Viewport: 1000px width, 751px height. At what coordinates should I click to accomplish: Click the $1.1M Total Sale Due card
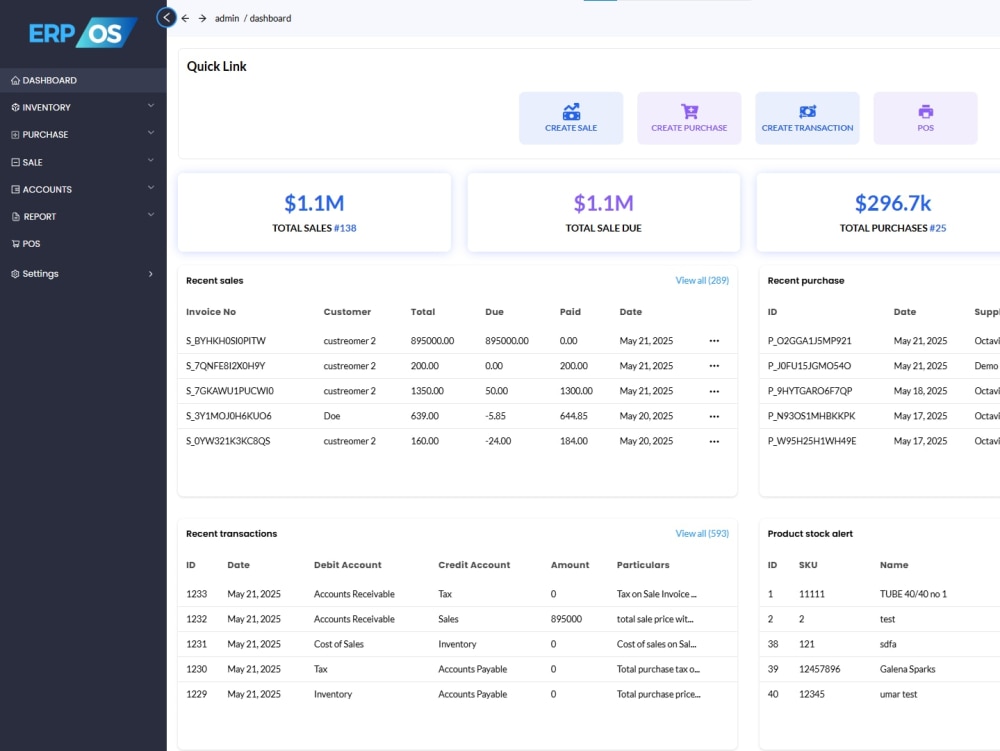click(x=604, y=212)
